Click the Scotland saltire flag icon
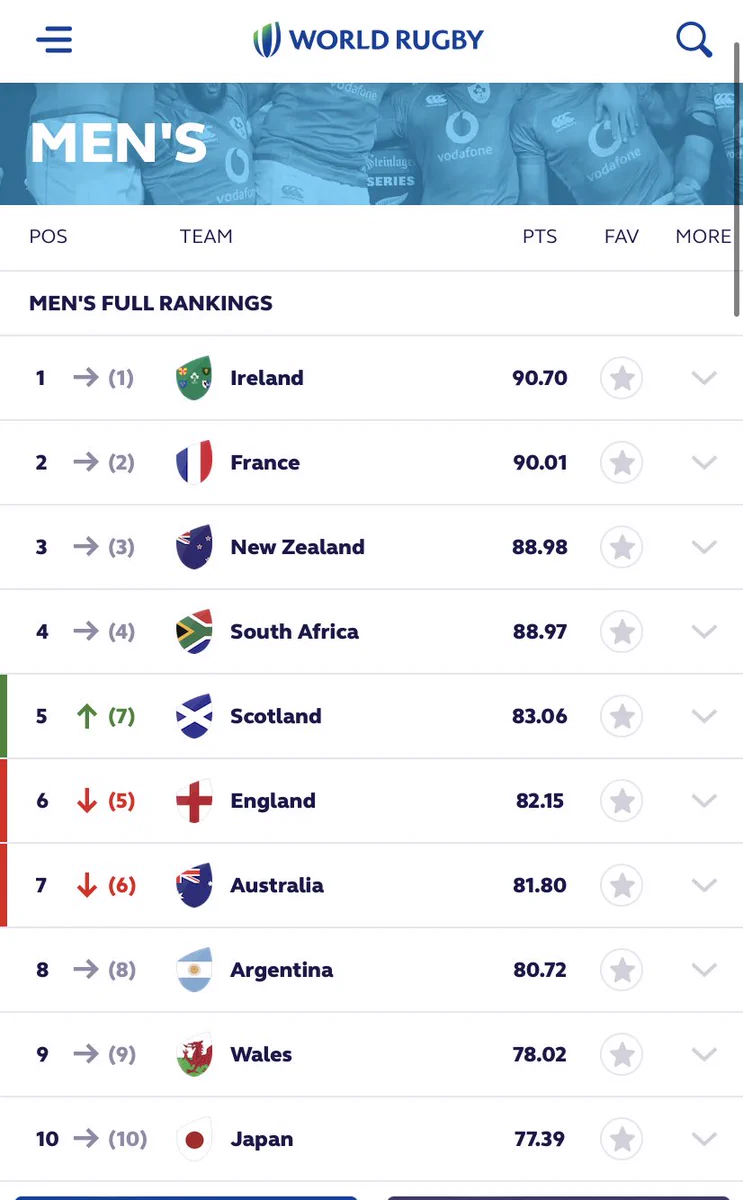 pyautogui.click(x=194, y=716)
